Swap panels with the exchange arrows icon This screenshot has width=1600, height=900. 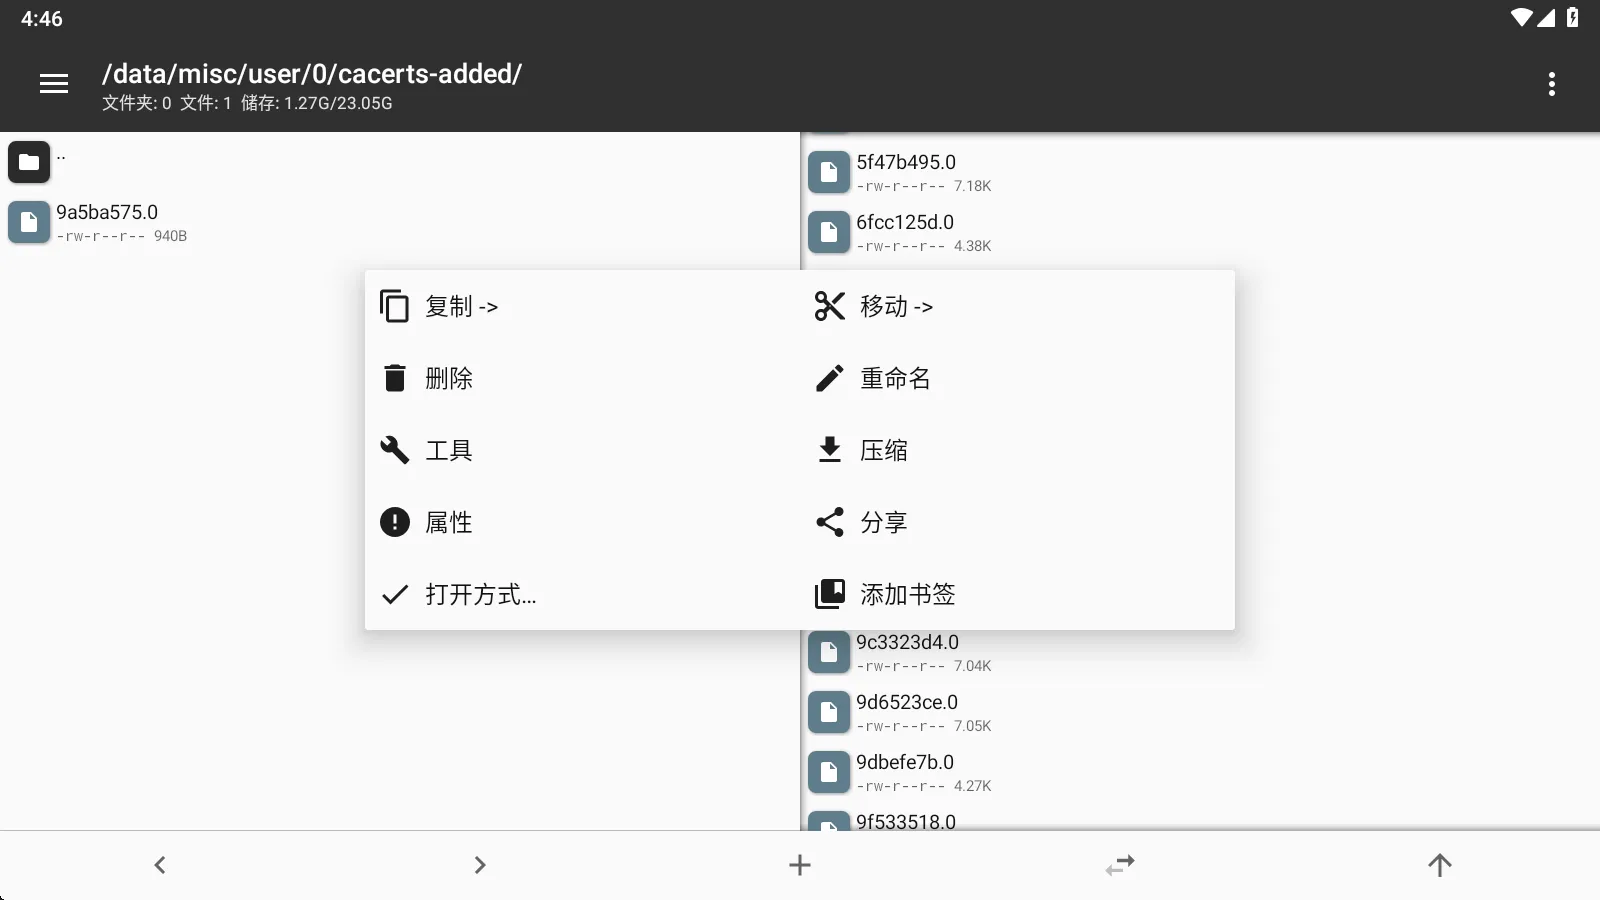pyautogui.click(x=1120, y=865)
